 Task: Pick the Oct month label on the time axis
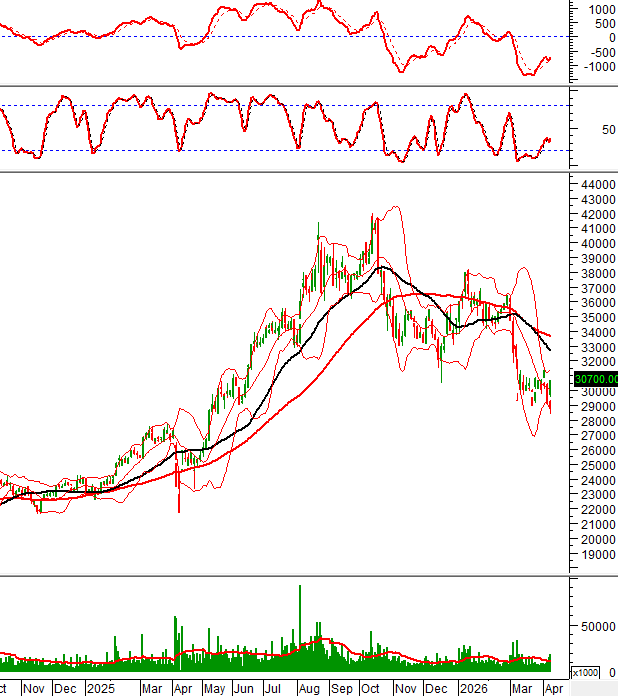[371, 689]
